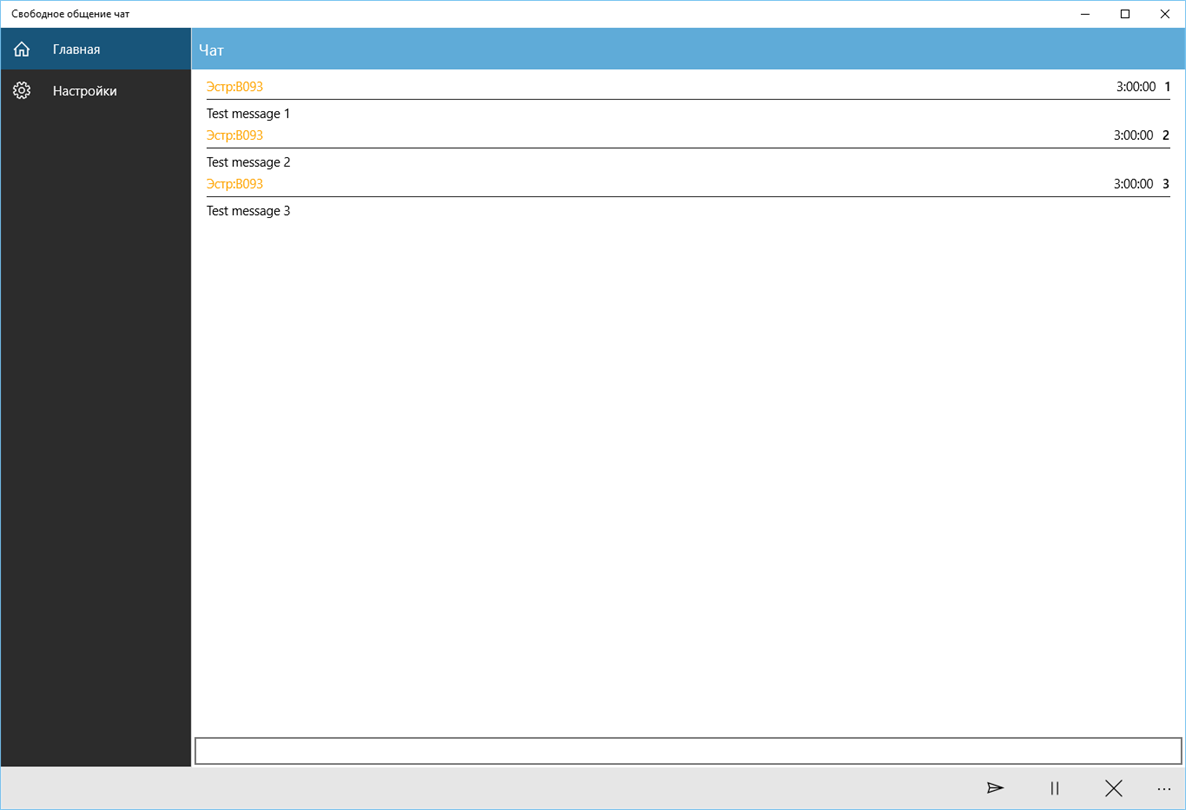The width and height of the screenshot is (1186, 810).
Task: Select the text 'Test message 2'
Action: pos(248,162)
